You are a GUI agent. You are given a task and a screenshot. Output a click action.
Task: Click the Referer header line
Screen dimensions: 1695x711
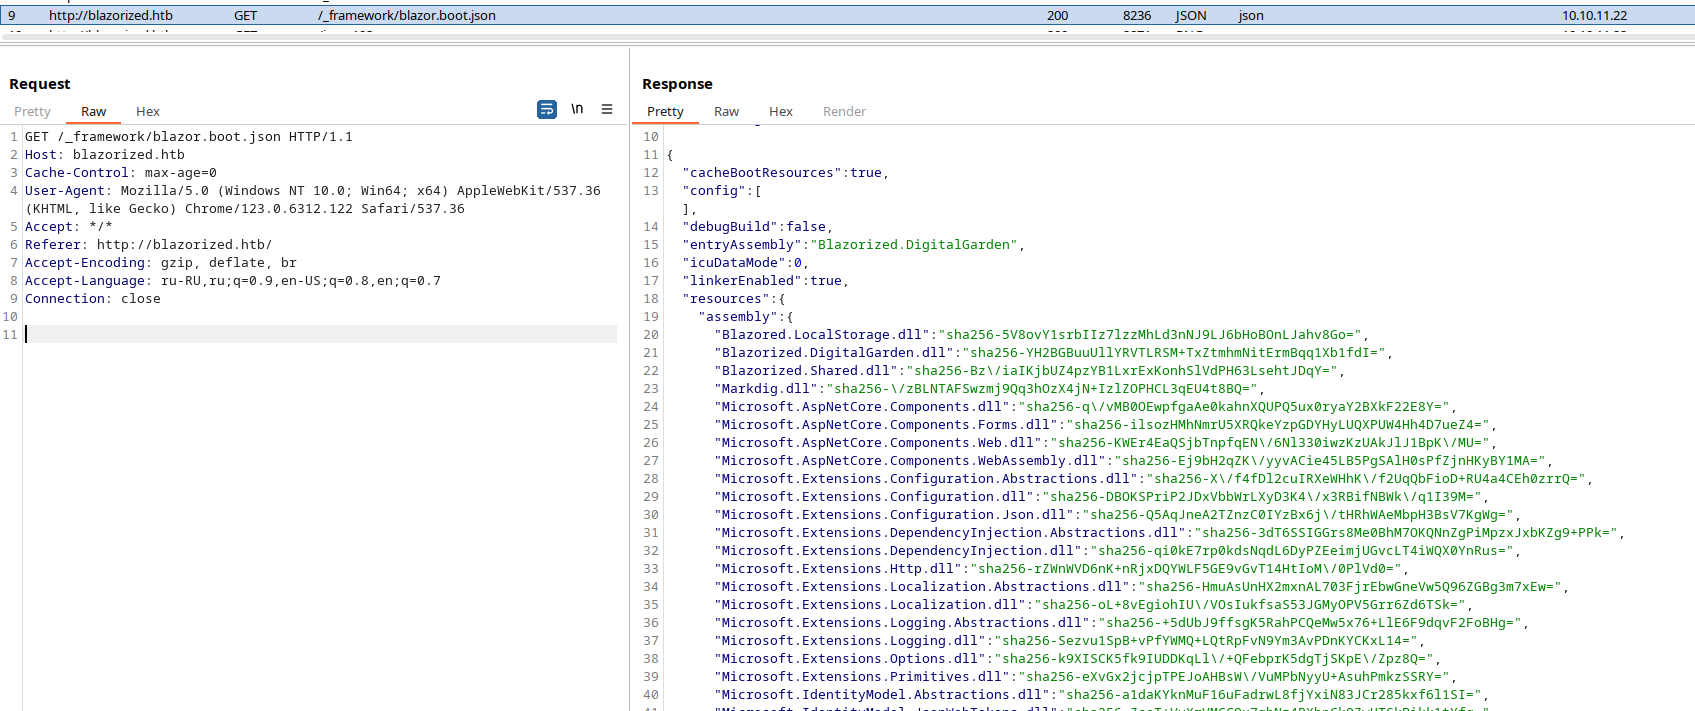click(149, 245)
